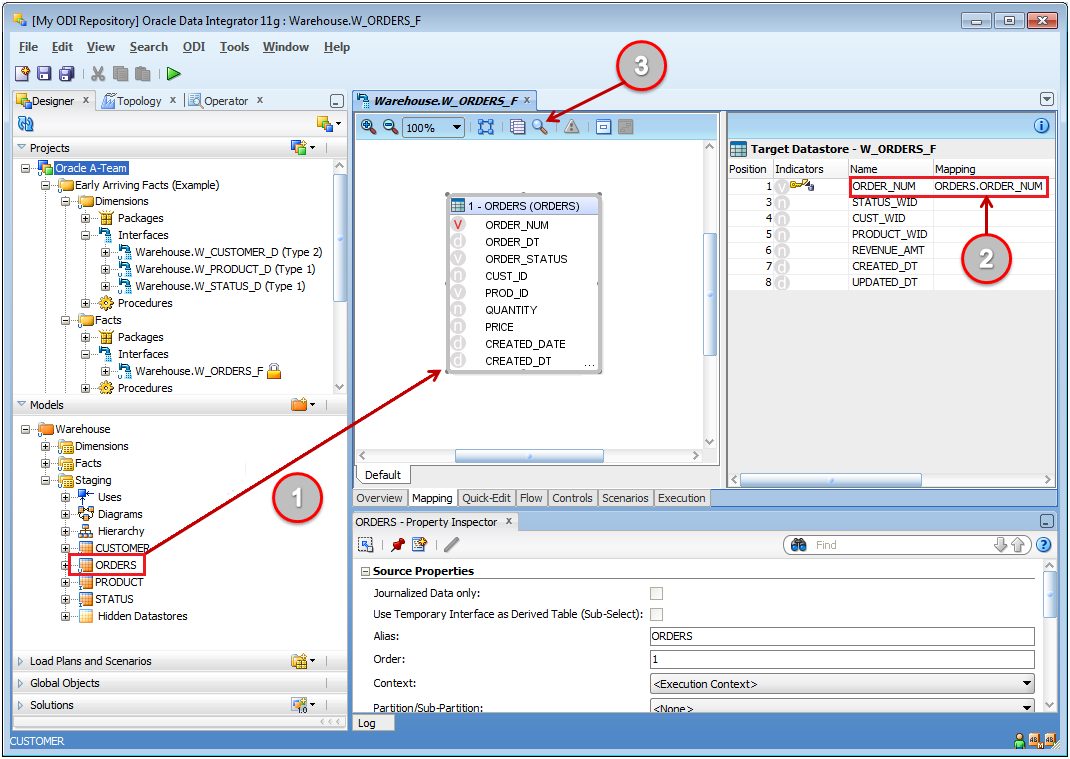1070x759 pixels.
Task: Click the green Run button in toolbar
Action: tap(174, 74)
